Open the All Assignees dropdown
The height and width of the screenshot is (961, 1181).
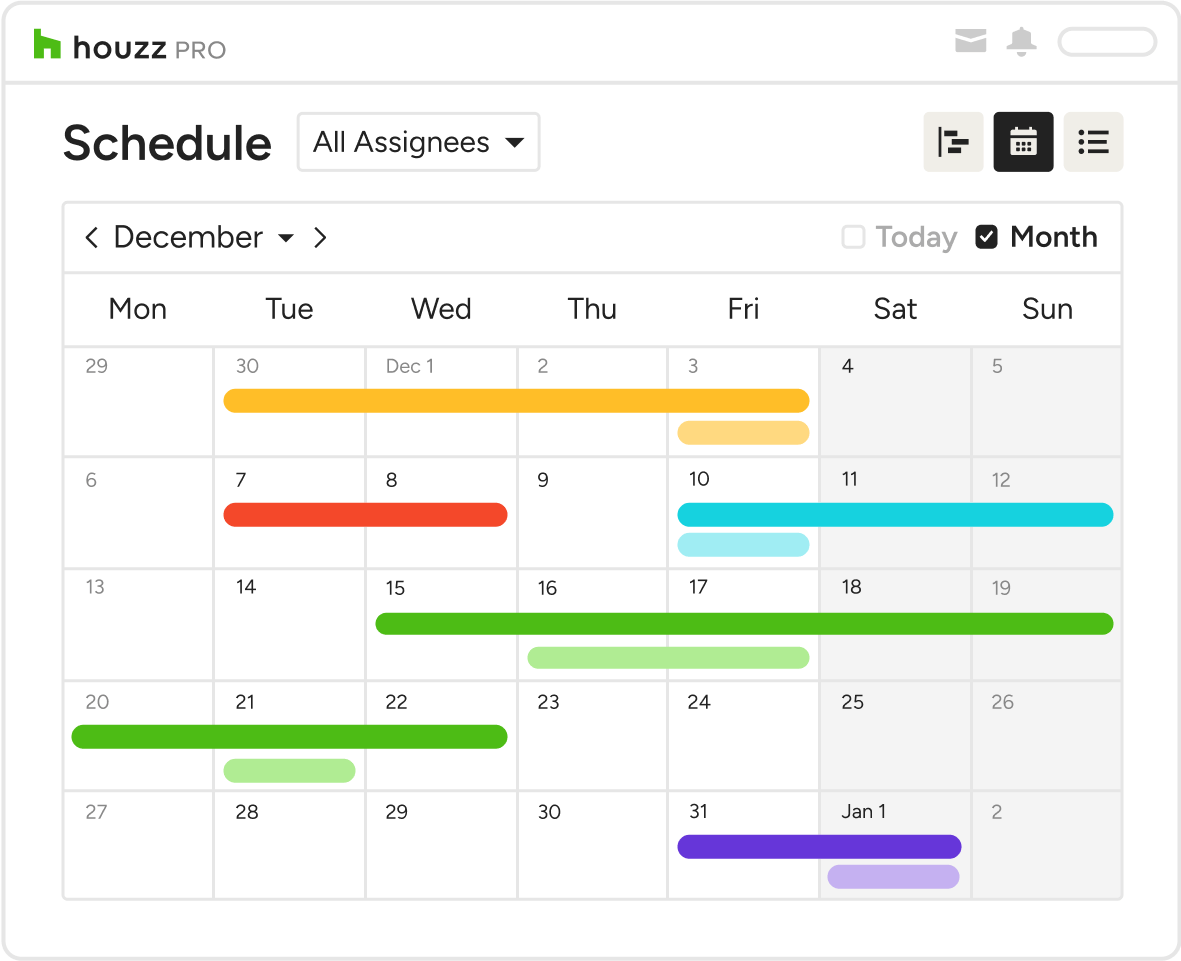pos(418,142)
